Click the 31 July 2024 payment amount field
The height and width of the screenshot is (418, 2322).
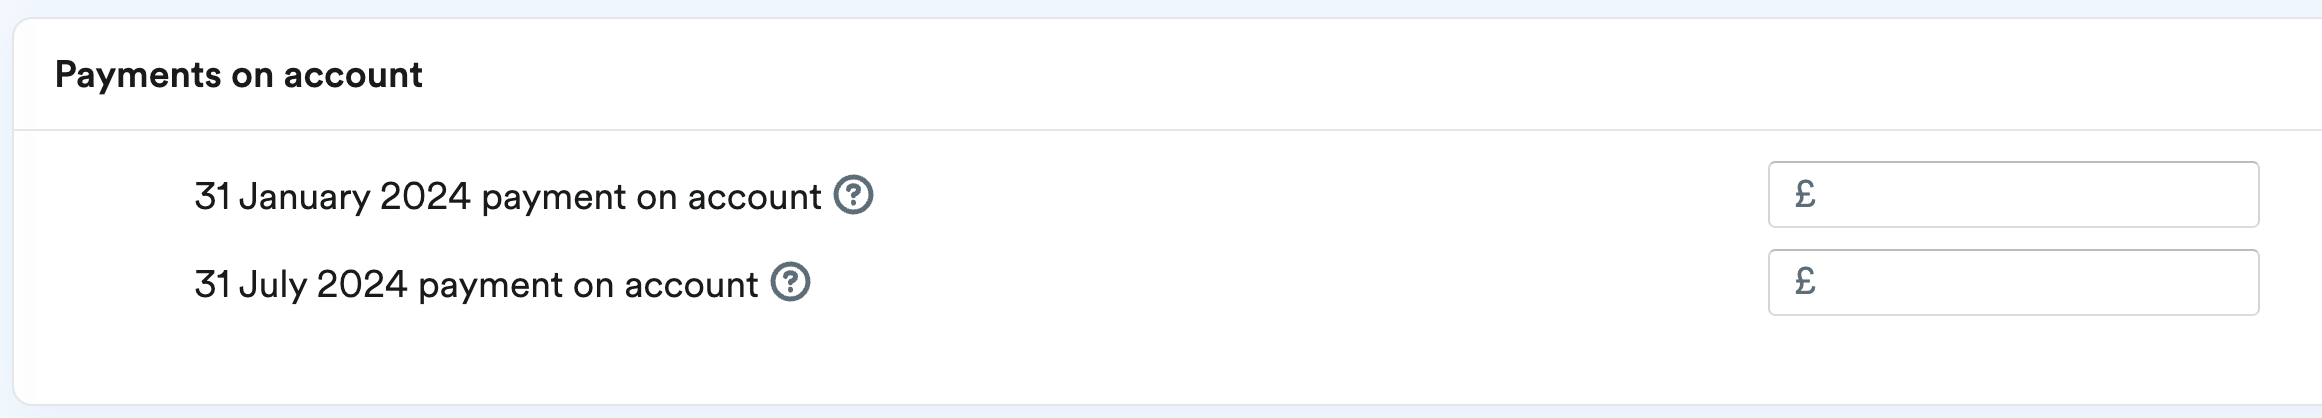[x=2013, y=282]
